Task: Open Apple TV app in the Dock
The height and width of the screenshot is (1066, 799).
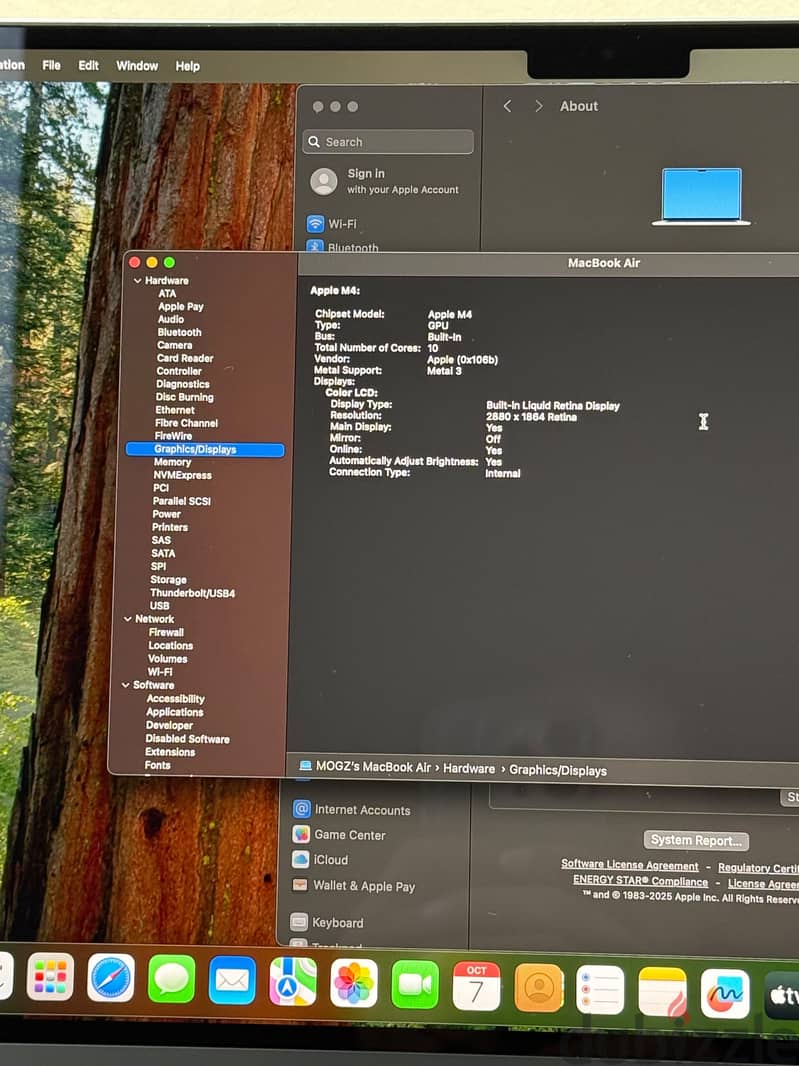Action: (782, 996)
